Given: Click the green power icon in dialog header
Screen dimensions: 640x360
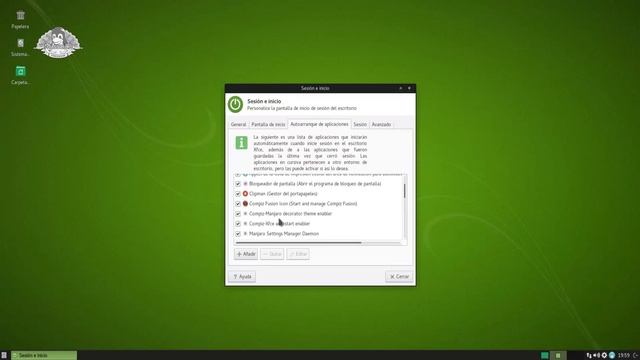Looking at the screenshot, I should tap(236, 104).
